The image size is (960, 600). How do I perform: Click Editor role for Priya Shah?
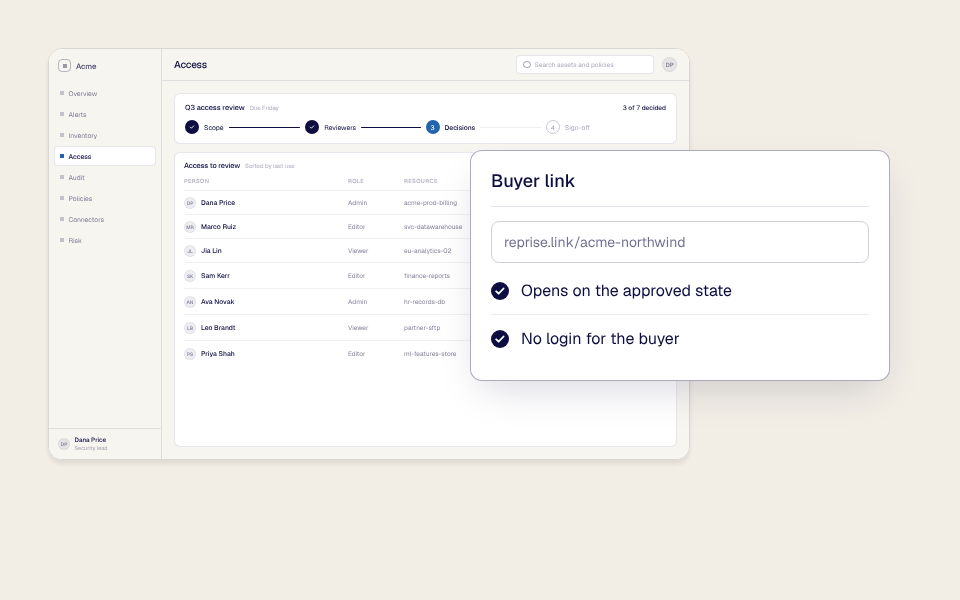[356, 354]
